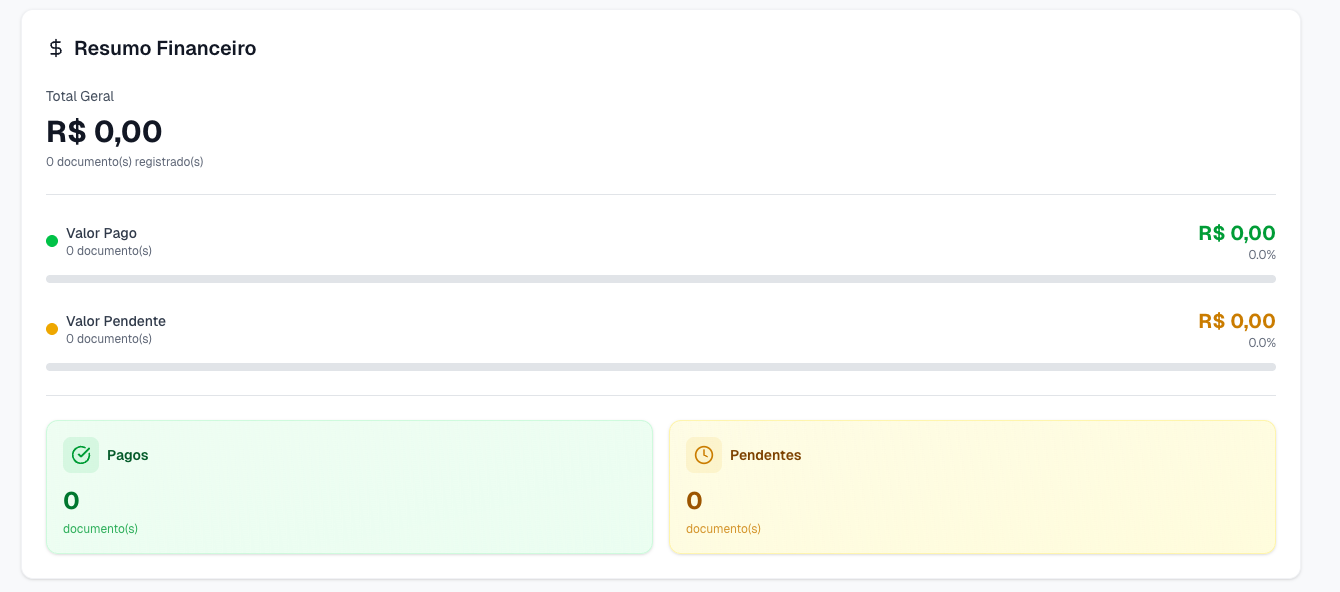Image resolution: width=1340 pixels, height=592 pixels.
Task: Click the Valor Pago label
Action: tap(101, 233)
